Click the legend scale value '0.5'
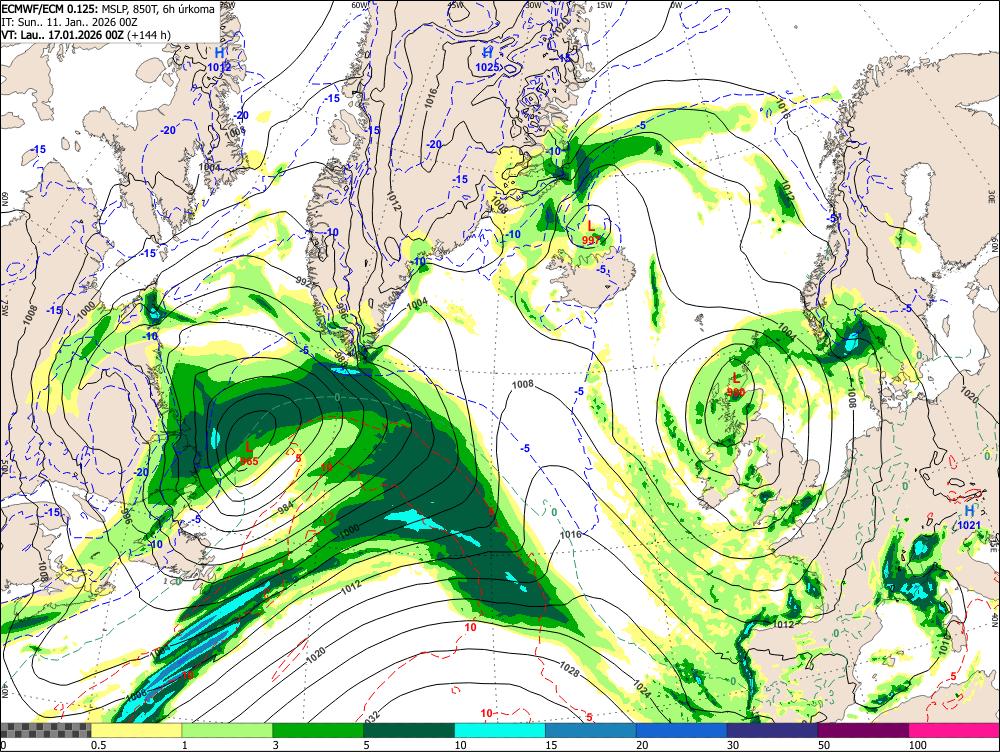The height and width of the screenshot is (752, 1000). click(x=98, y=745)
